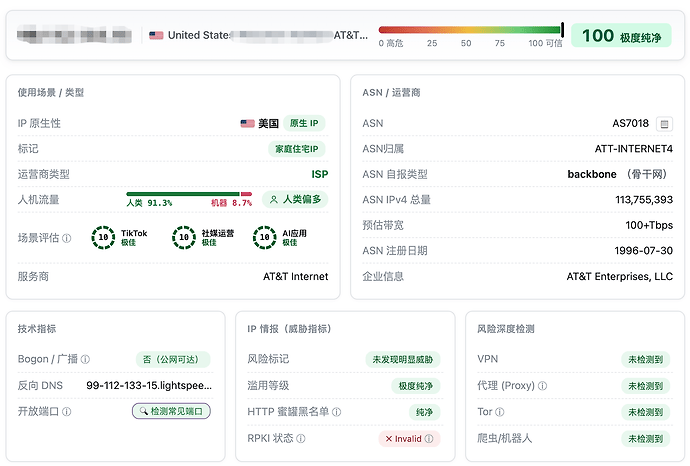The height and width of the screenshot is (466, 690).
Task: Click the person icon in 人类偏多 badge
Action: click(274, 199)
